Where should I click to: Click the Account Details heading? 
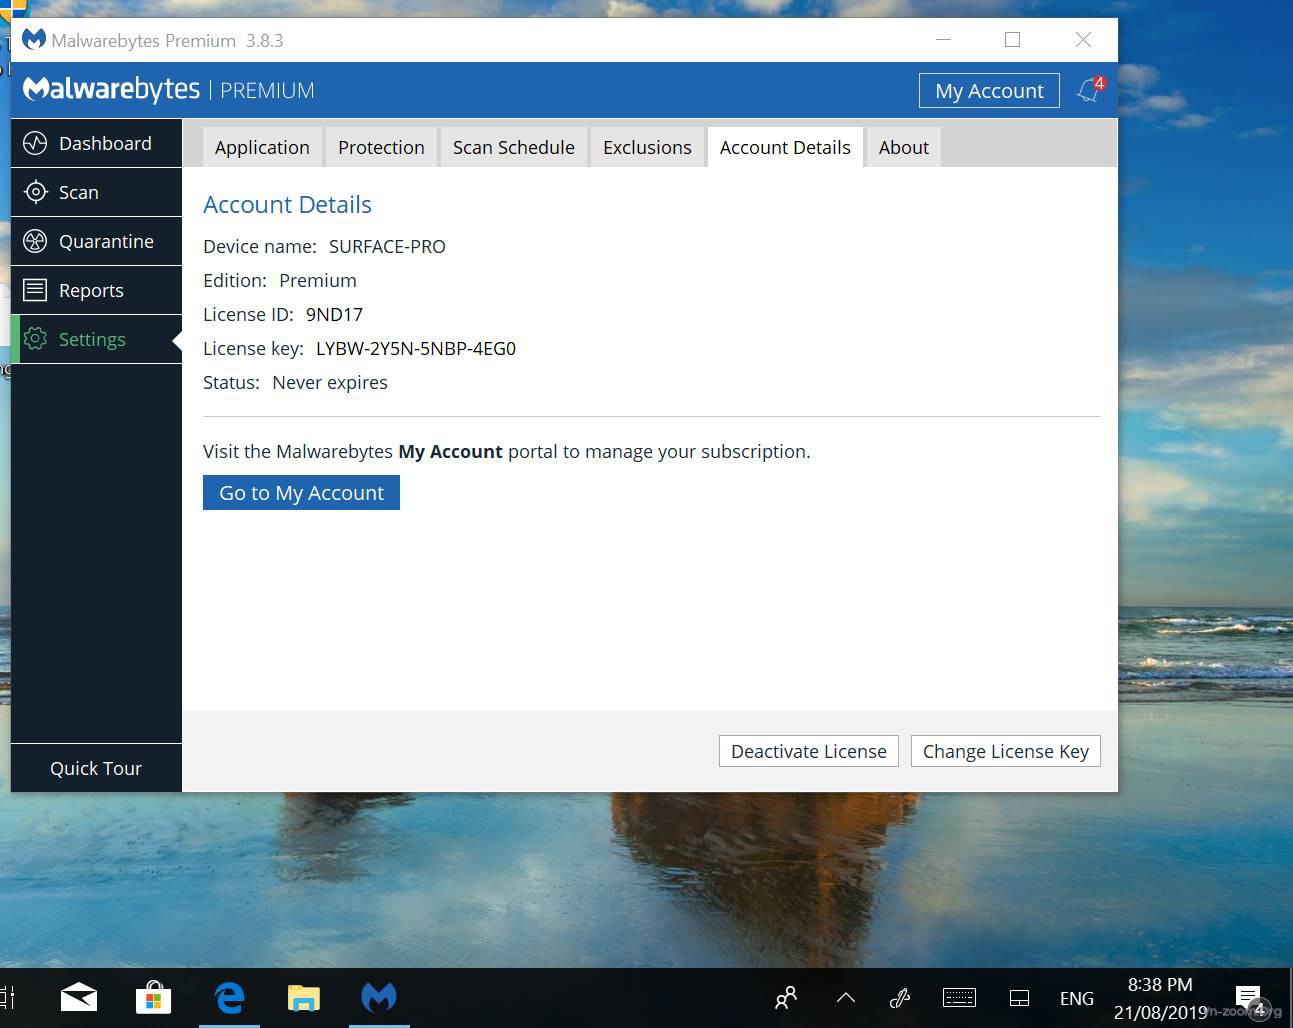[x=287, y=204]
